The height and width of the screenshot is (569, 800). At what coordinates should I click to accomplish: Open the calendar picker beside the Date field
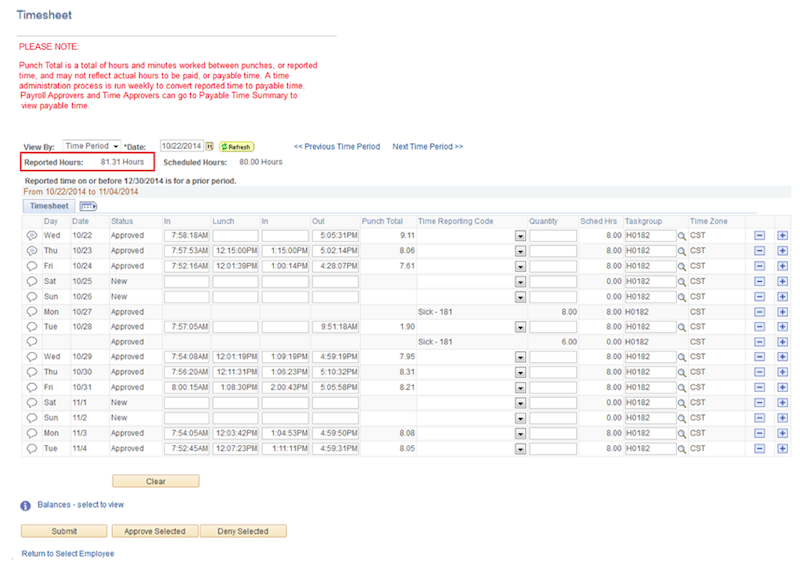pos(210,146)
